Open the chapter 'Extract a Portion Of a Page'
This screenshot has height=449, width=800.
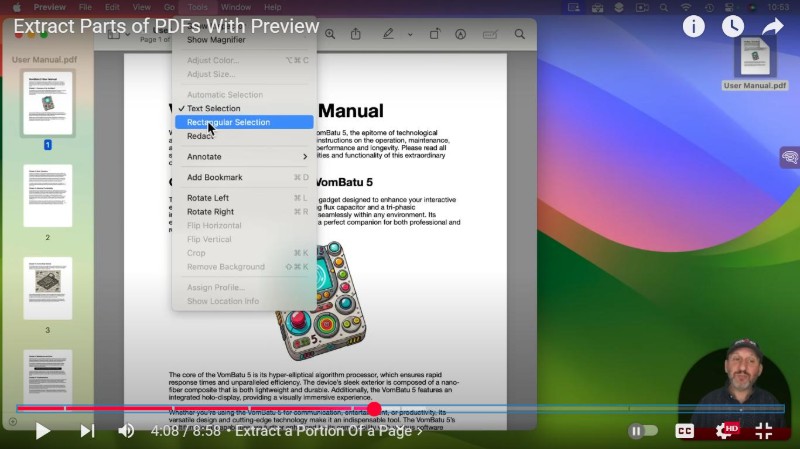point(329,431)
